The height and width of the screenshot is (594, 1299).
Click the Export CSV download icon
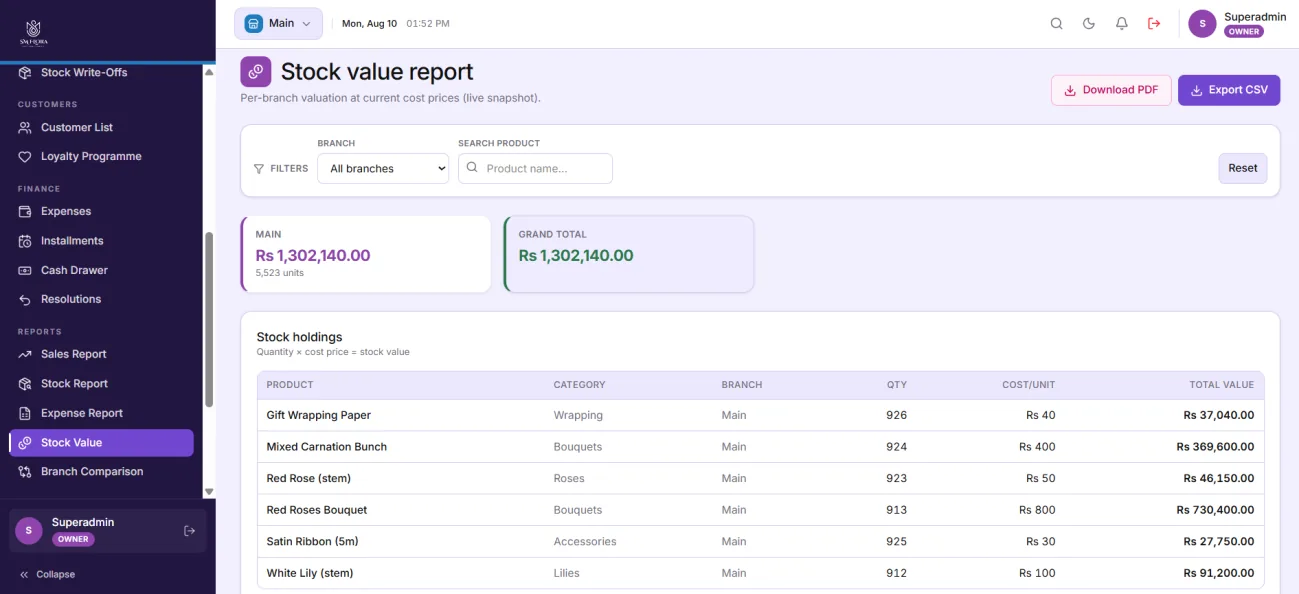1196,90
